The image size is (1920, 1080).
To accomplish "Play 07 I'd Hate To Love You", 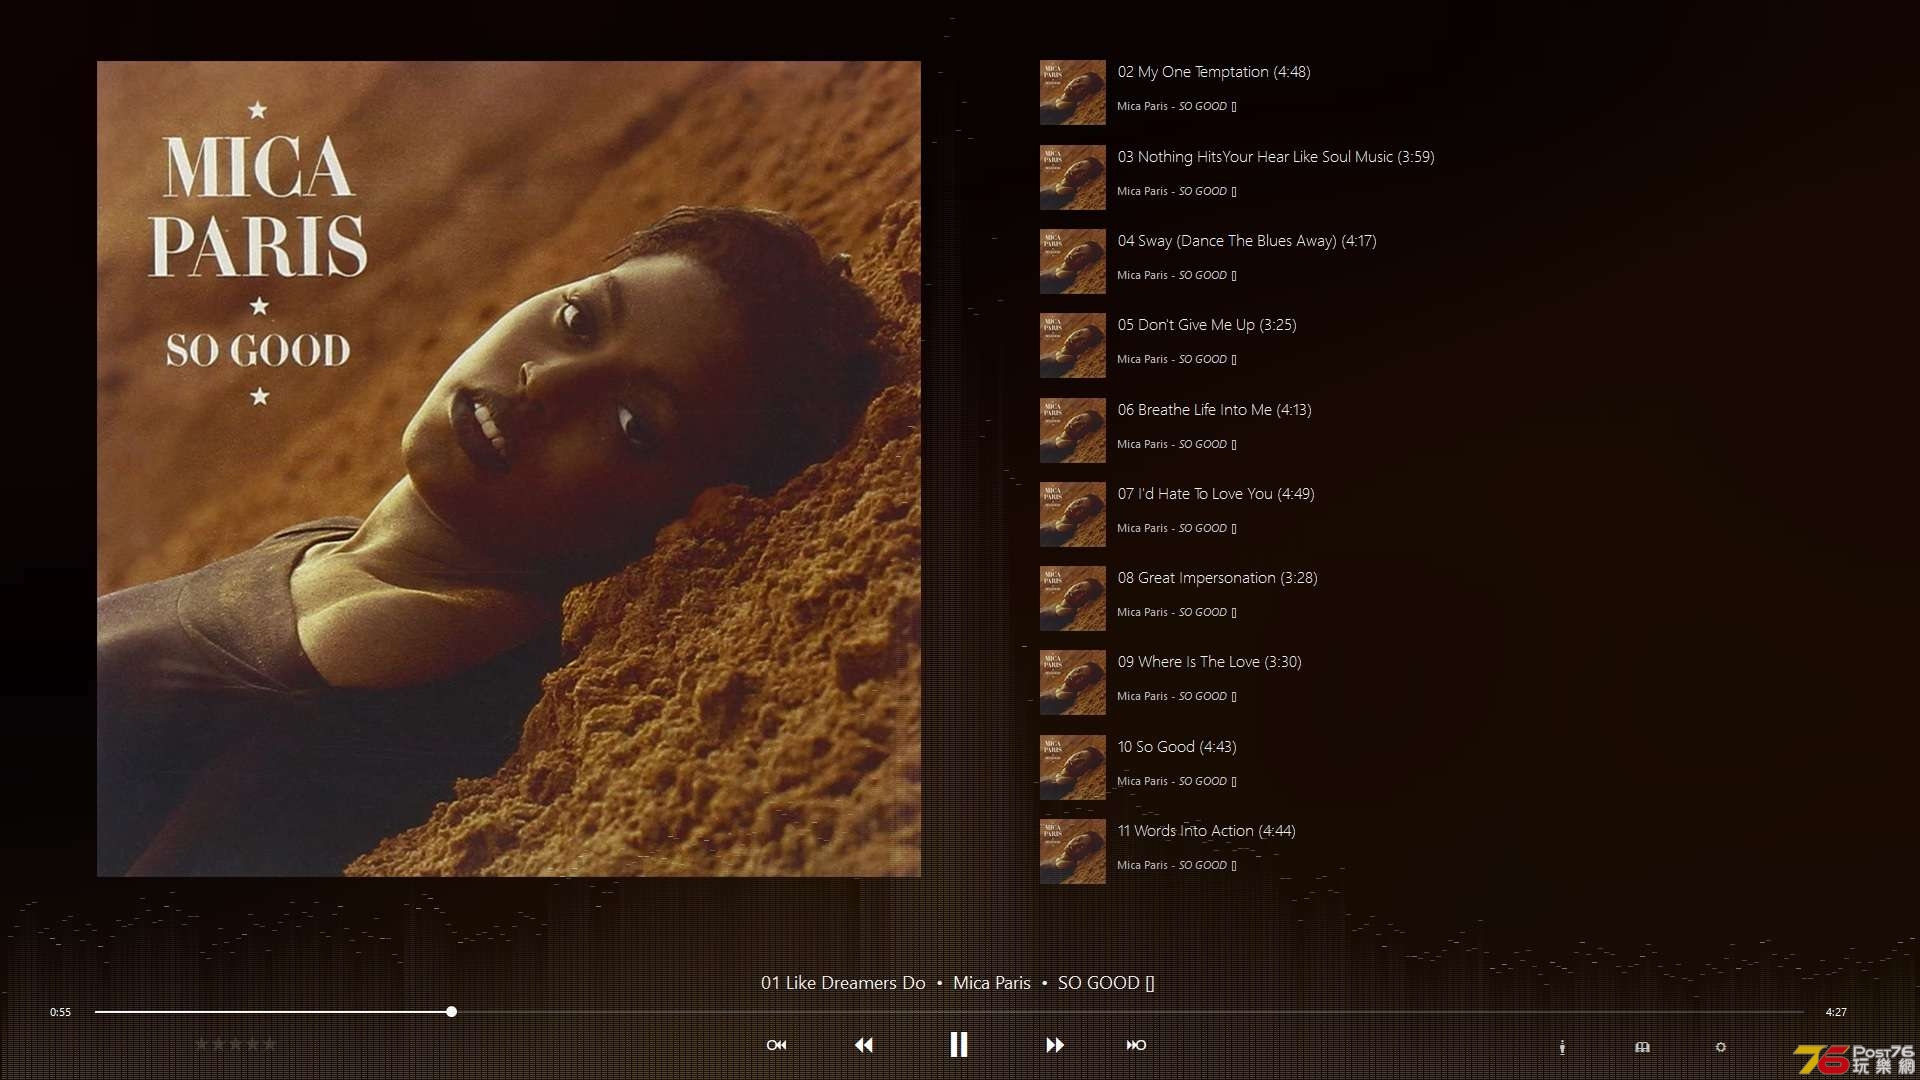I will (1216, 494).
